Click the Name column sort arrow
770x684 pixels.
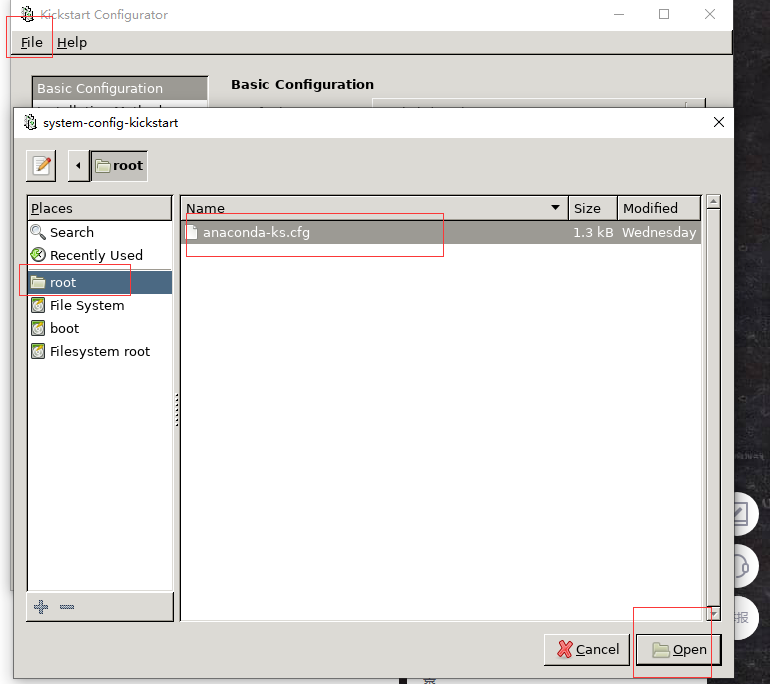555,208
